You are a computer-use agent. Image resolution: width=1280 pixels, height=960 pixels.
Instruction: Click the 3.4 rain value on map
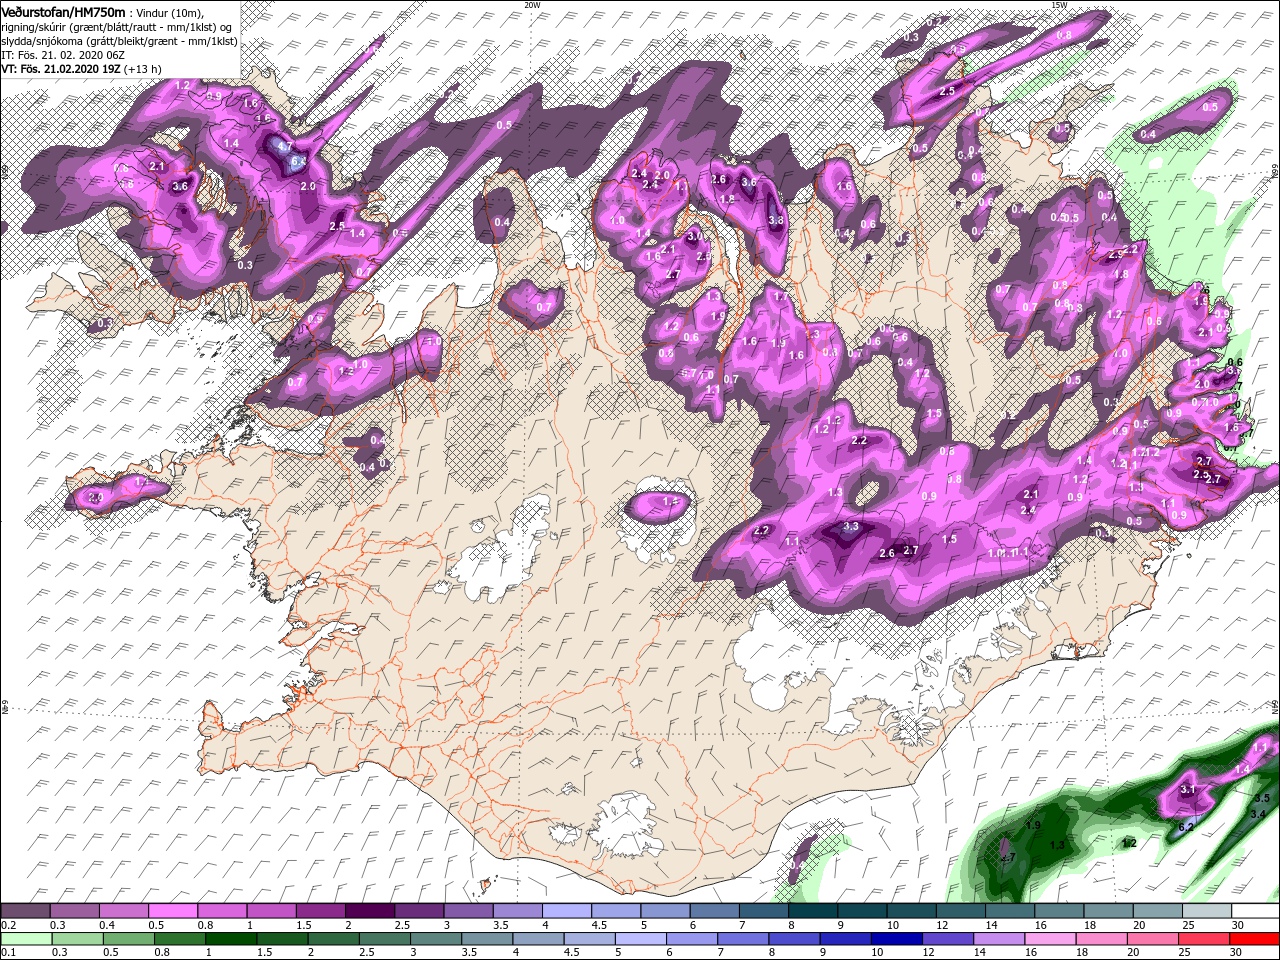pos(1258,814)
